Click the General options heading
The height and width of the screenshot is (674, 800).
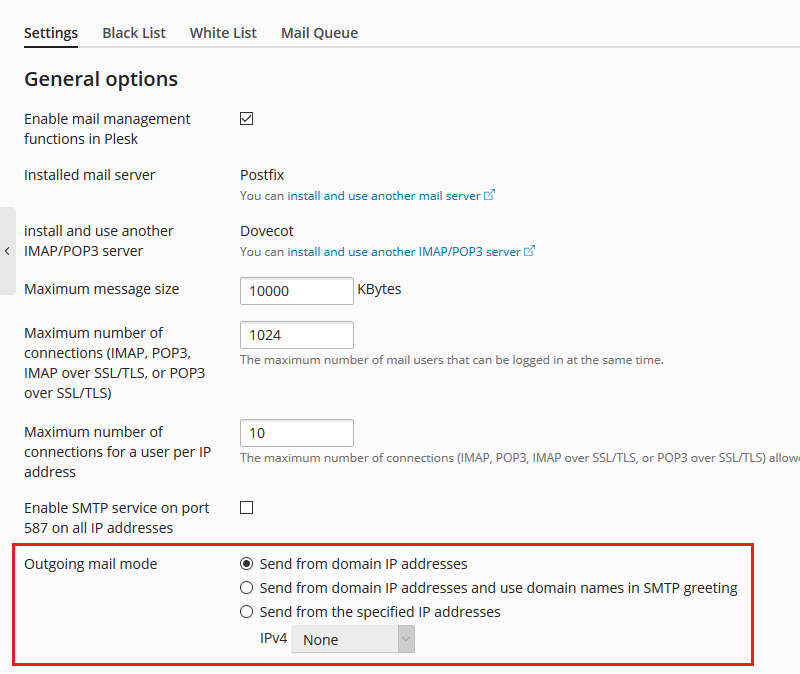[101, 79]
